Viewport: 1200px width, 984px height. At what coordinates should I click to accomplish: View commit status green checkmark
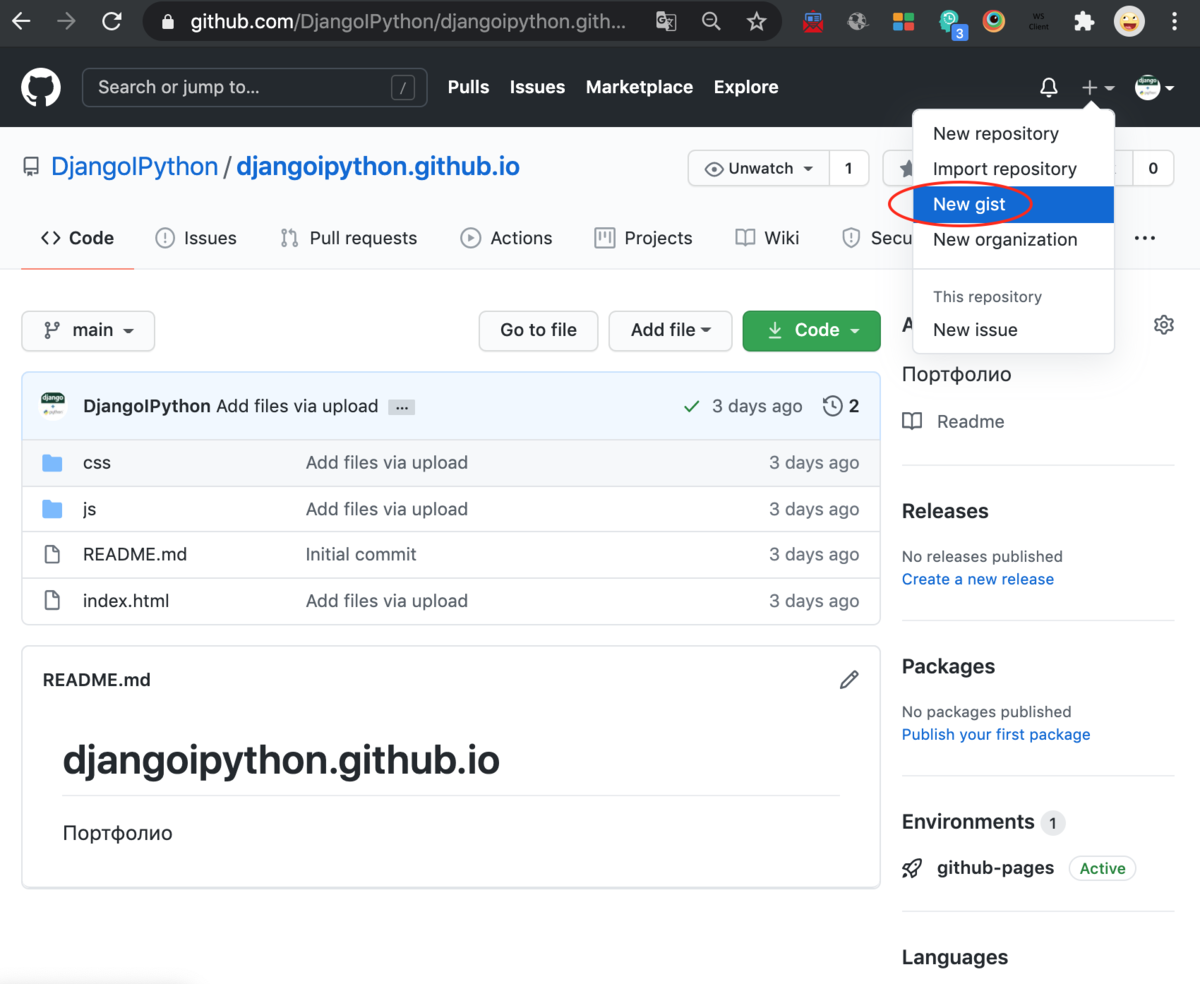pos(691,406)
